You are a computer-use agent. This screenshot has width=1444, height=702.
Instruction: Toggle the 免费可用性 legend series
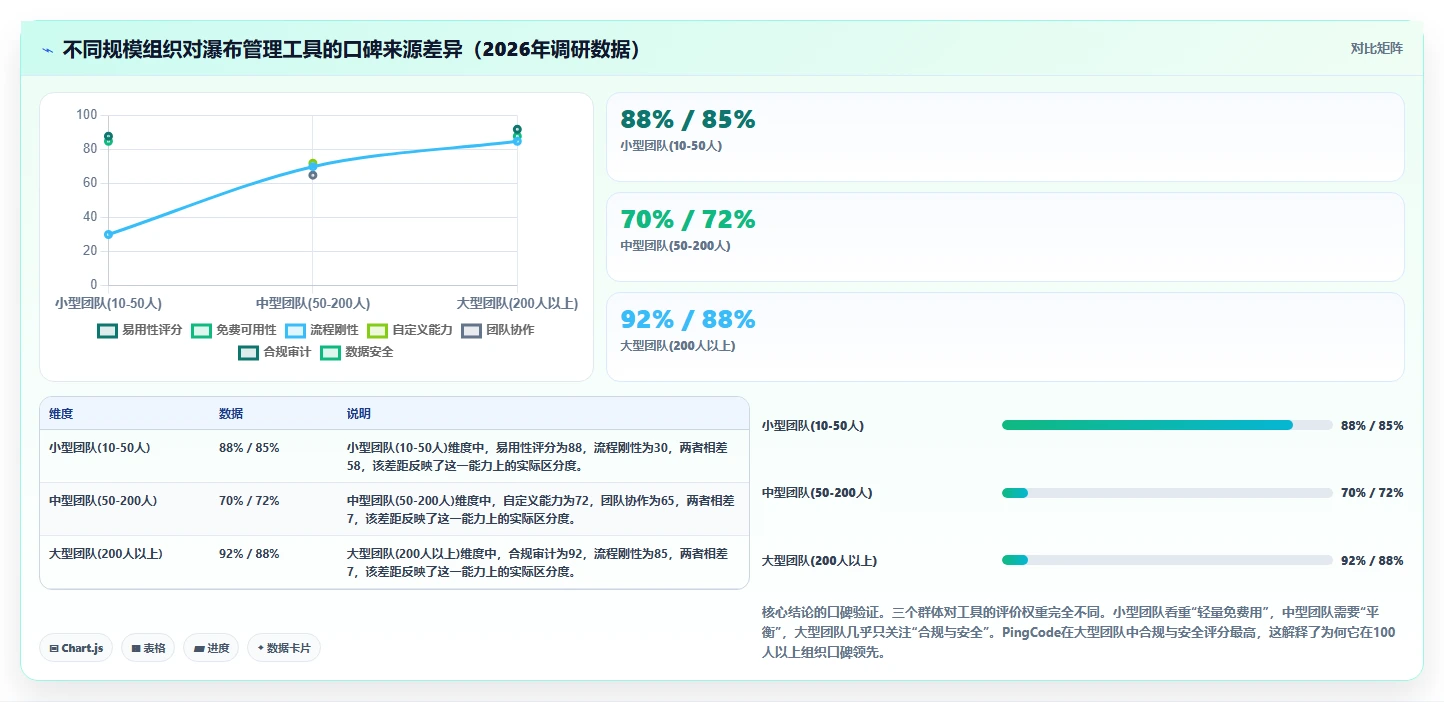(x=234, y=330)
